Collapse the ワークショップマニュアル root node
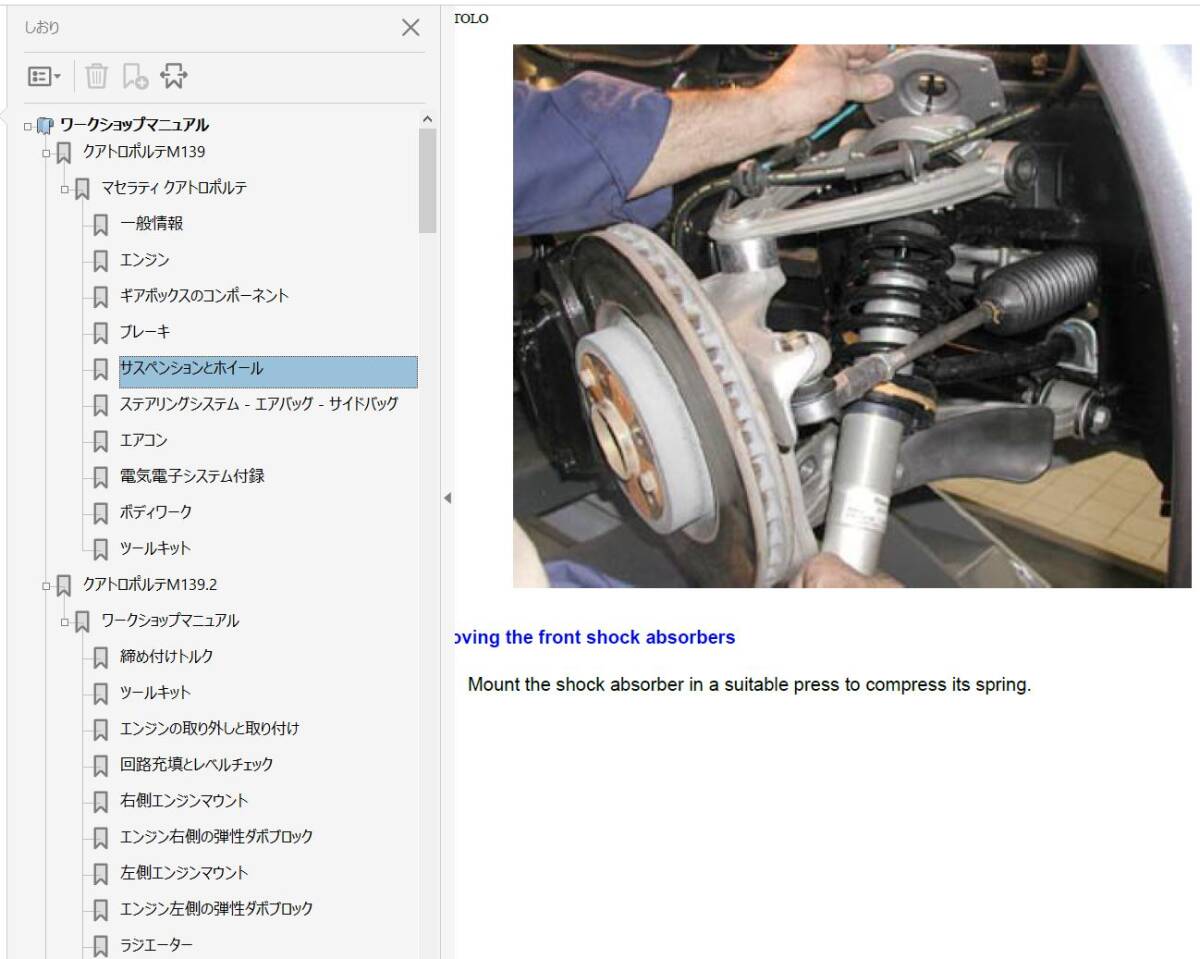The width and height of the screenshot is (1200, 959). (28, 126)
